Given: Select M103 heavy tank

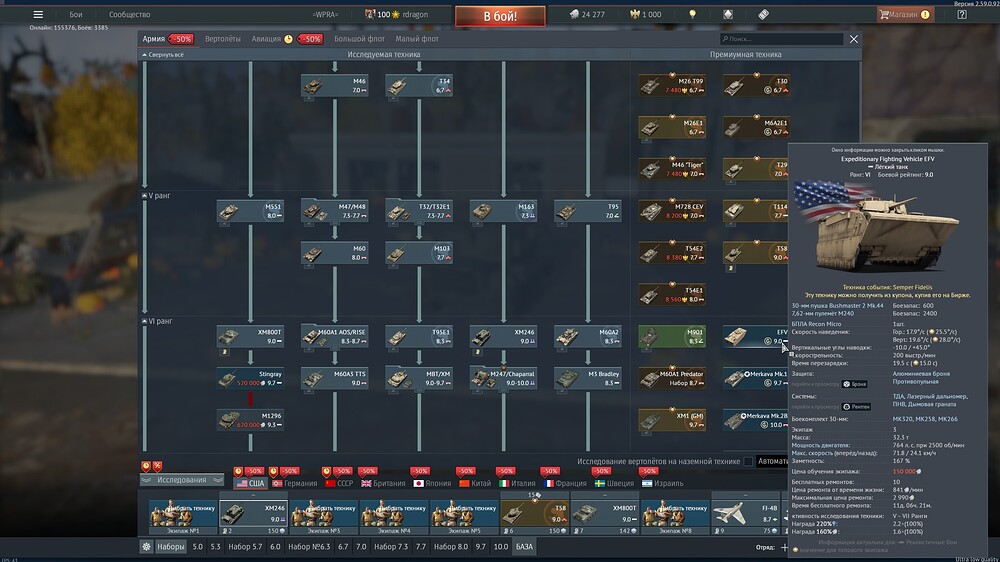Looking at the screenshot, I should click(x=418, y=253).
